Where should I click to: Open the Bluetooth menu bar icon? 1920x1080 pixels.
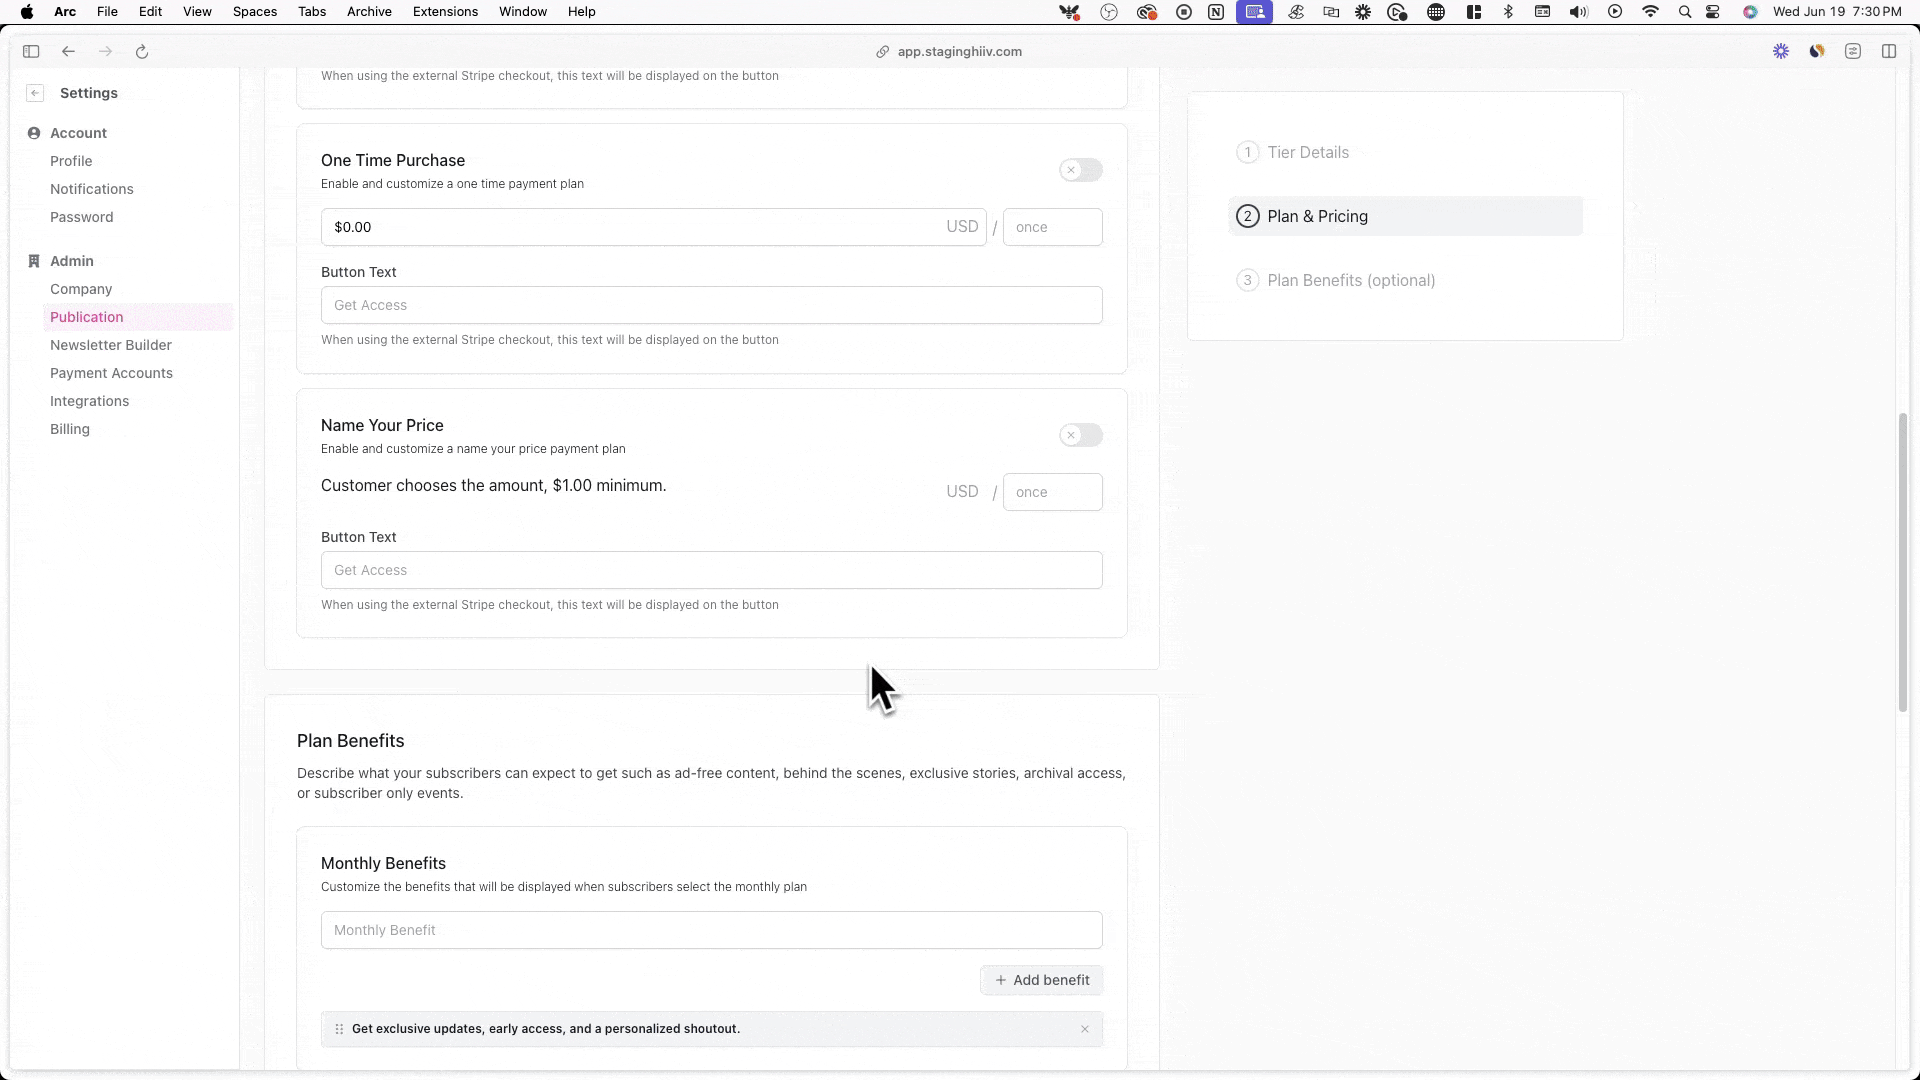pos(1509,12)
